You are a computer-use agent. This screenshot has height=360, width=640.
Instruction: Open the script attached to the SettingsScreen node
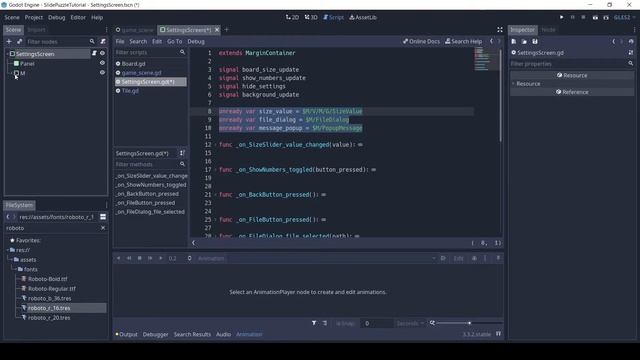(x=94, y=53)
